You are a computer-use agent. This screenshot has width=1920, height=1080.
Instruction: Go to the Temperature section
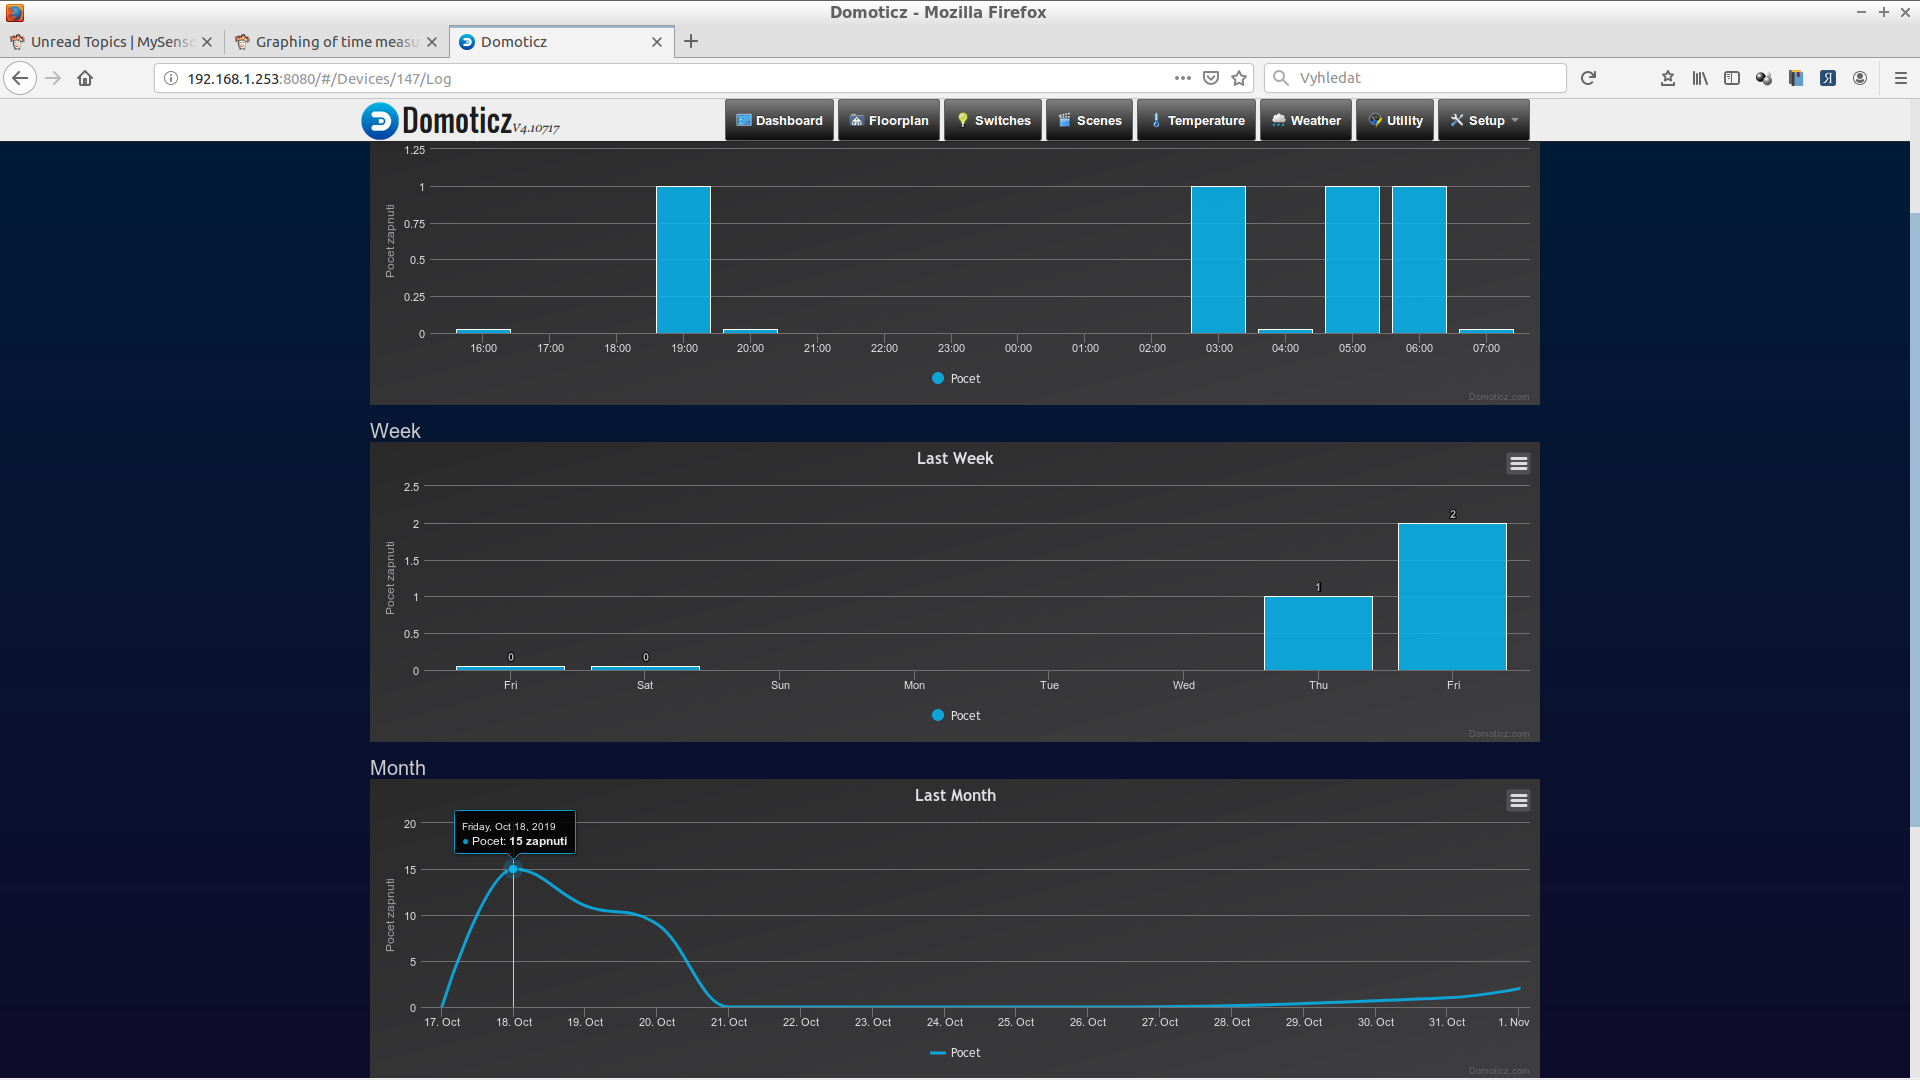point(1197,120)
